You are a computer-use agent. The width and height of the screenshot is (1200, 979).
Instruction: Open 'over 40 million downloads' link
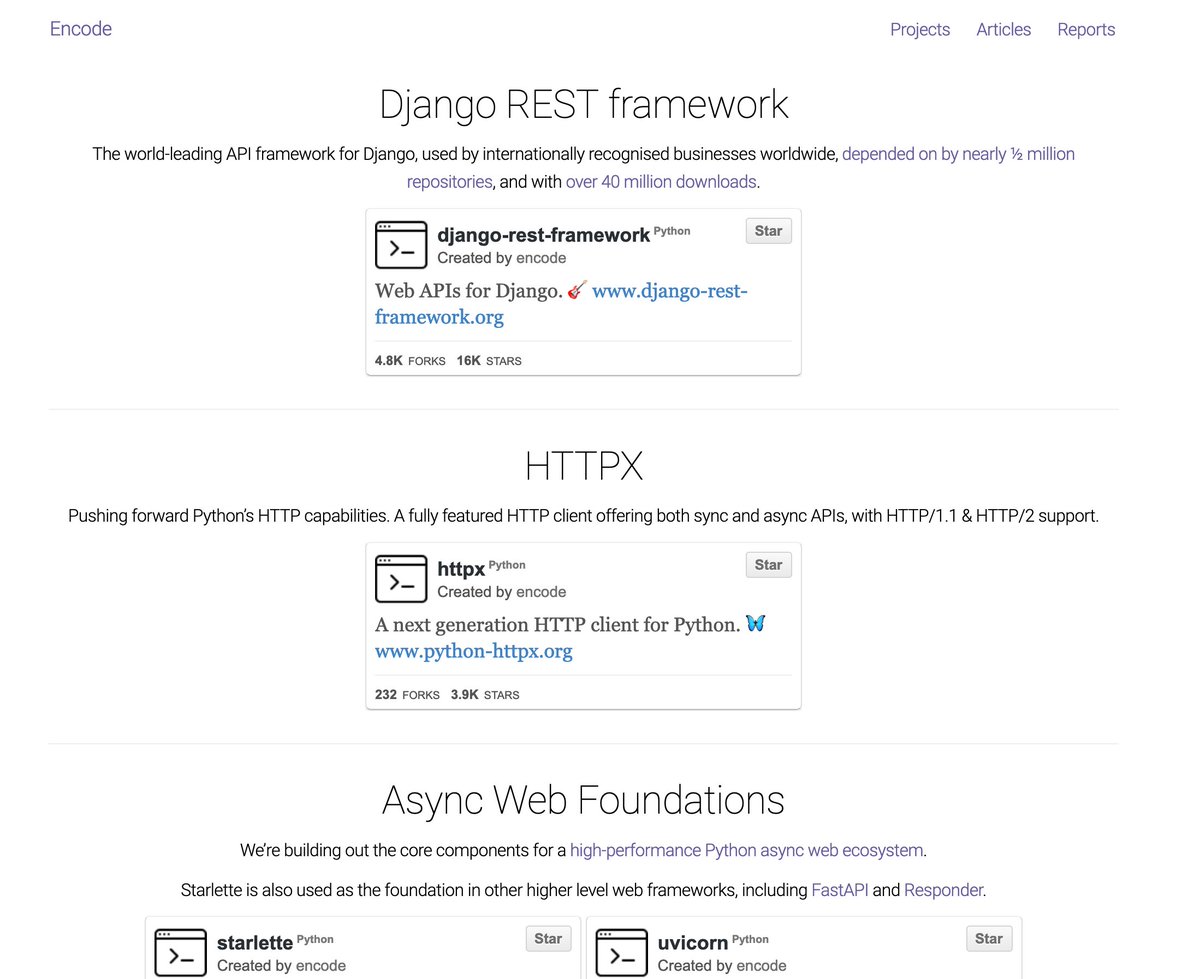point(661,182)
